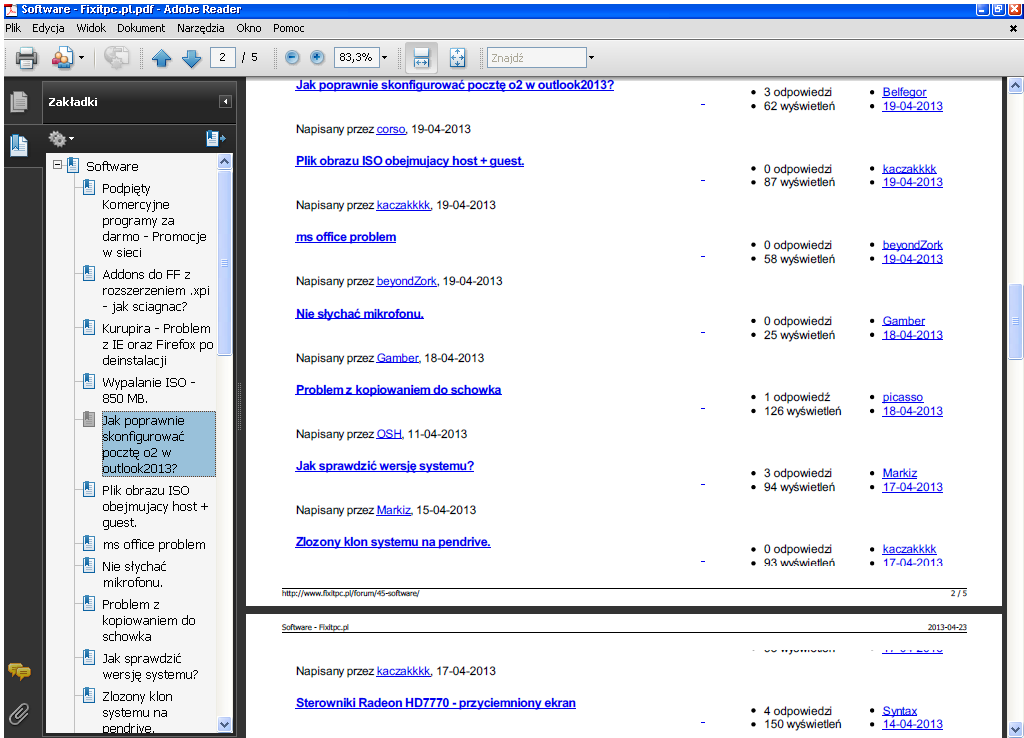Open link 'Problem z kopiowaniem do schowka'
The height and width of the screenshot is (738, 1024).
point(398,390)
